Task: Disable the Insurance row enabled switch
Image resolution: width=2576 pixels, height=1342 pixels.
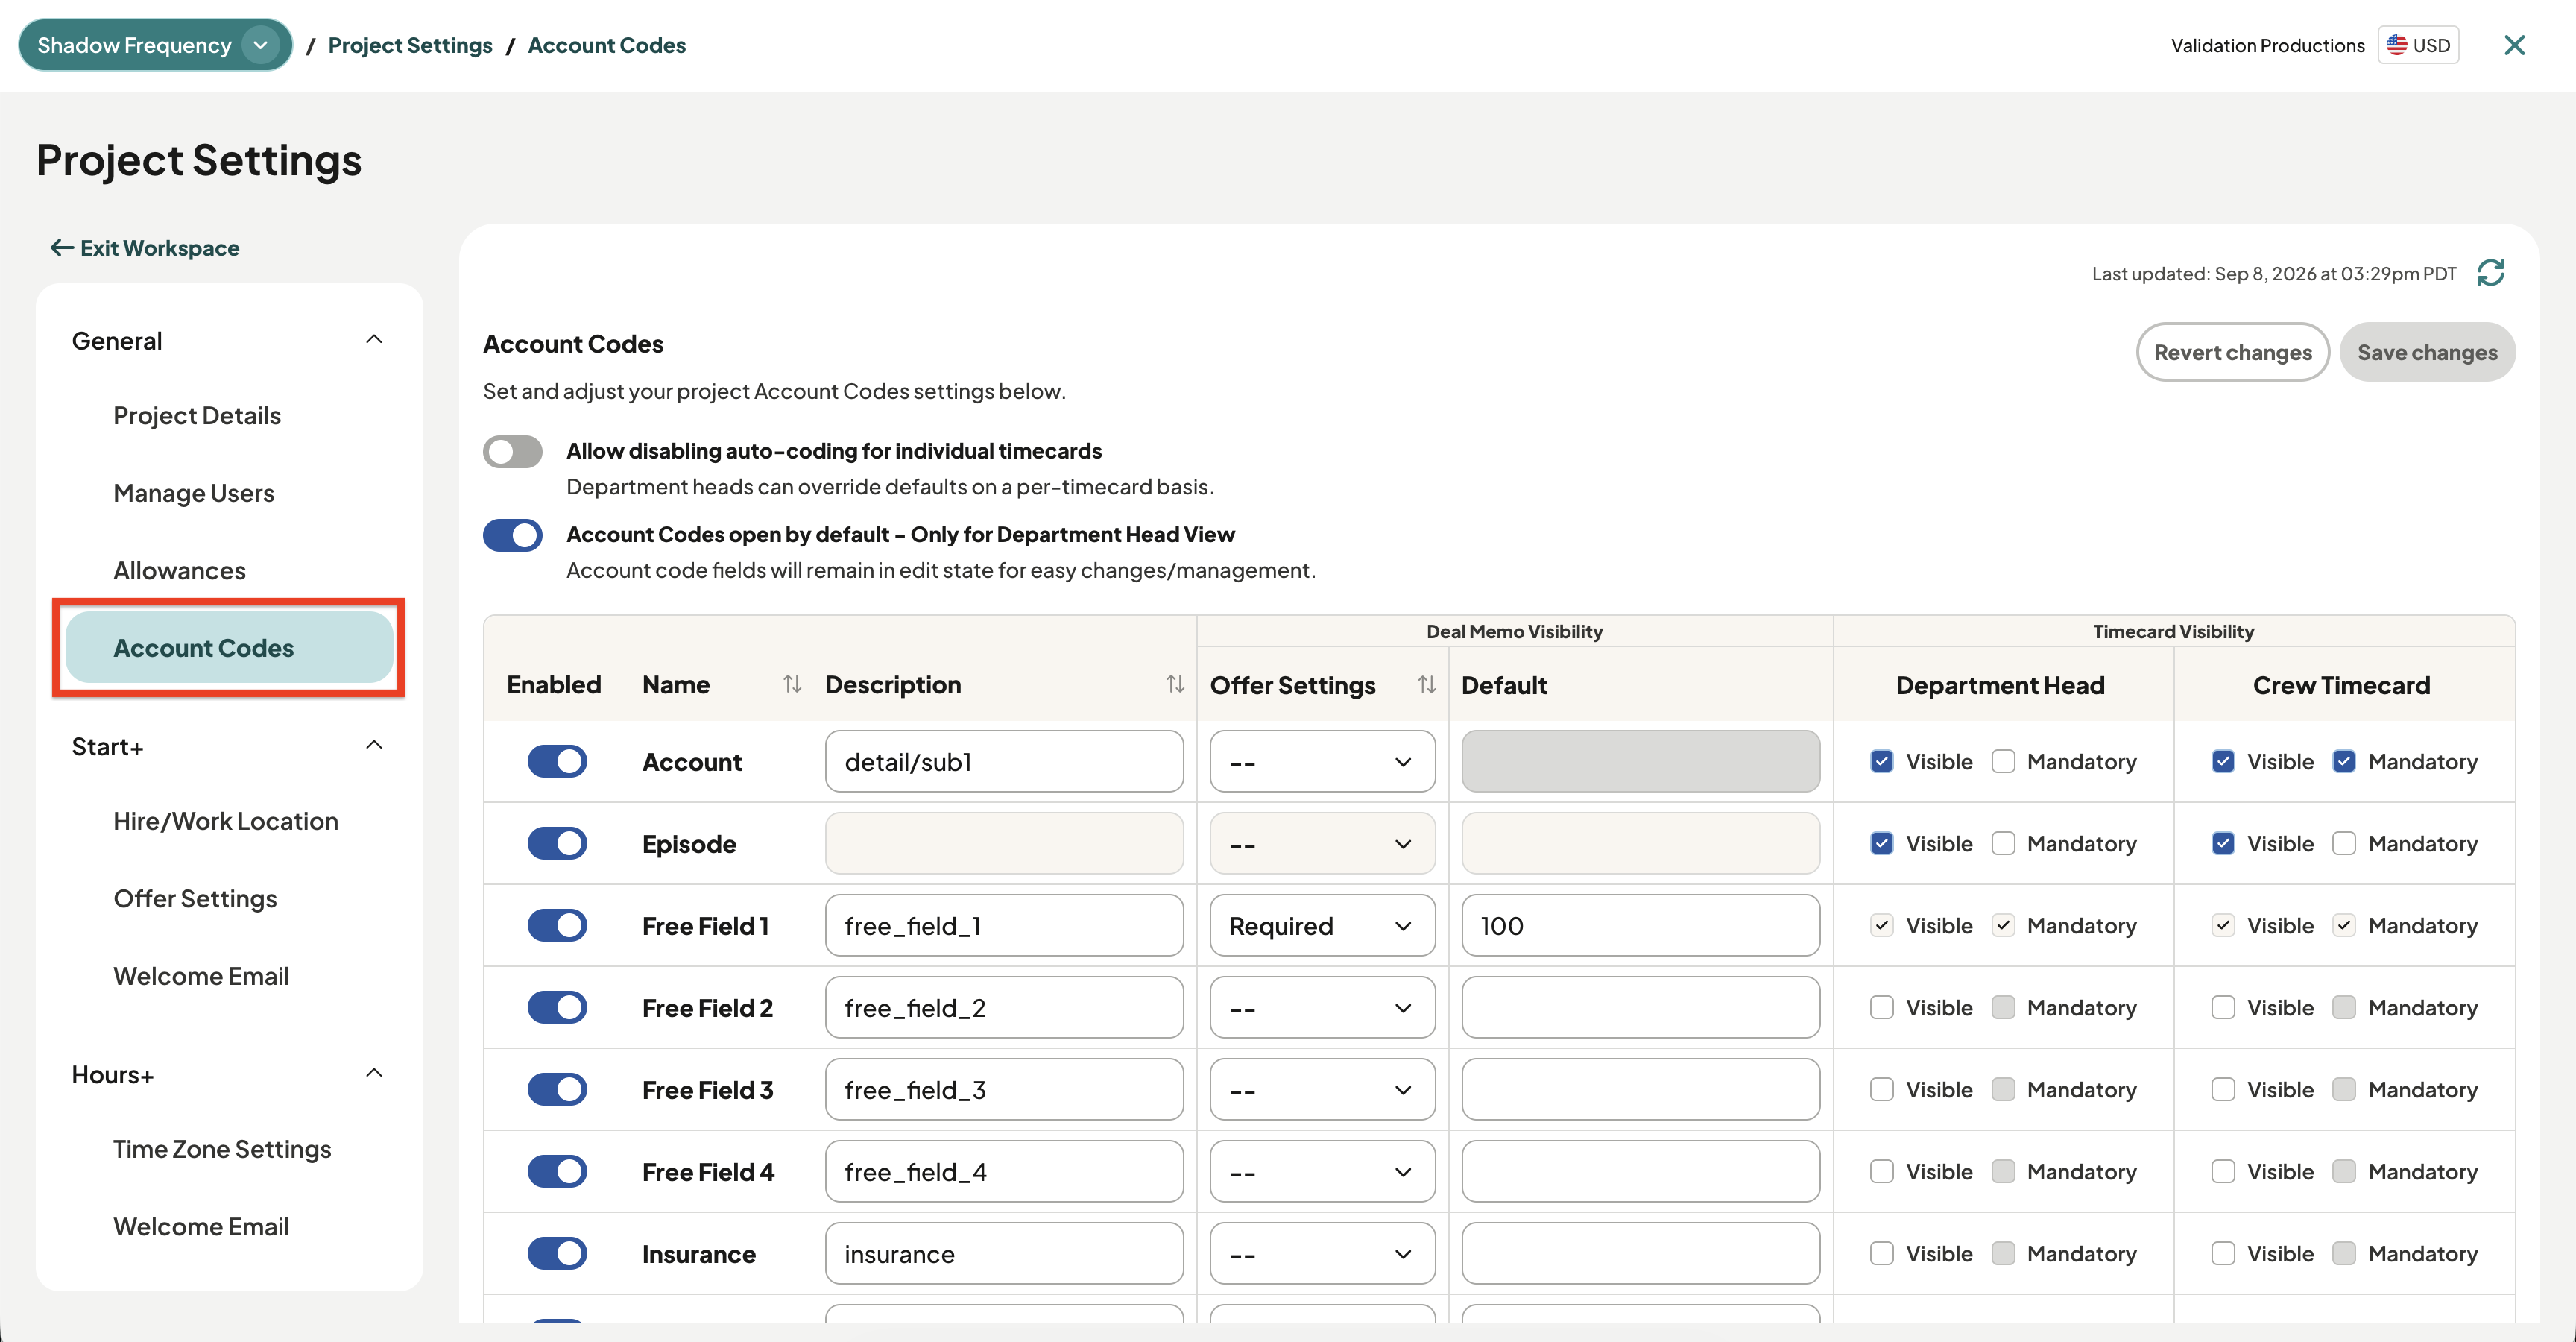Action: tap(557, 1253)
